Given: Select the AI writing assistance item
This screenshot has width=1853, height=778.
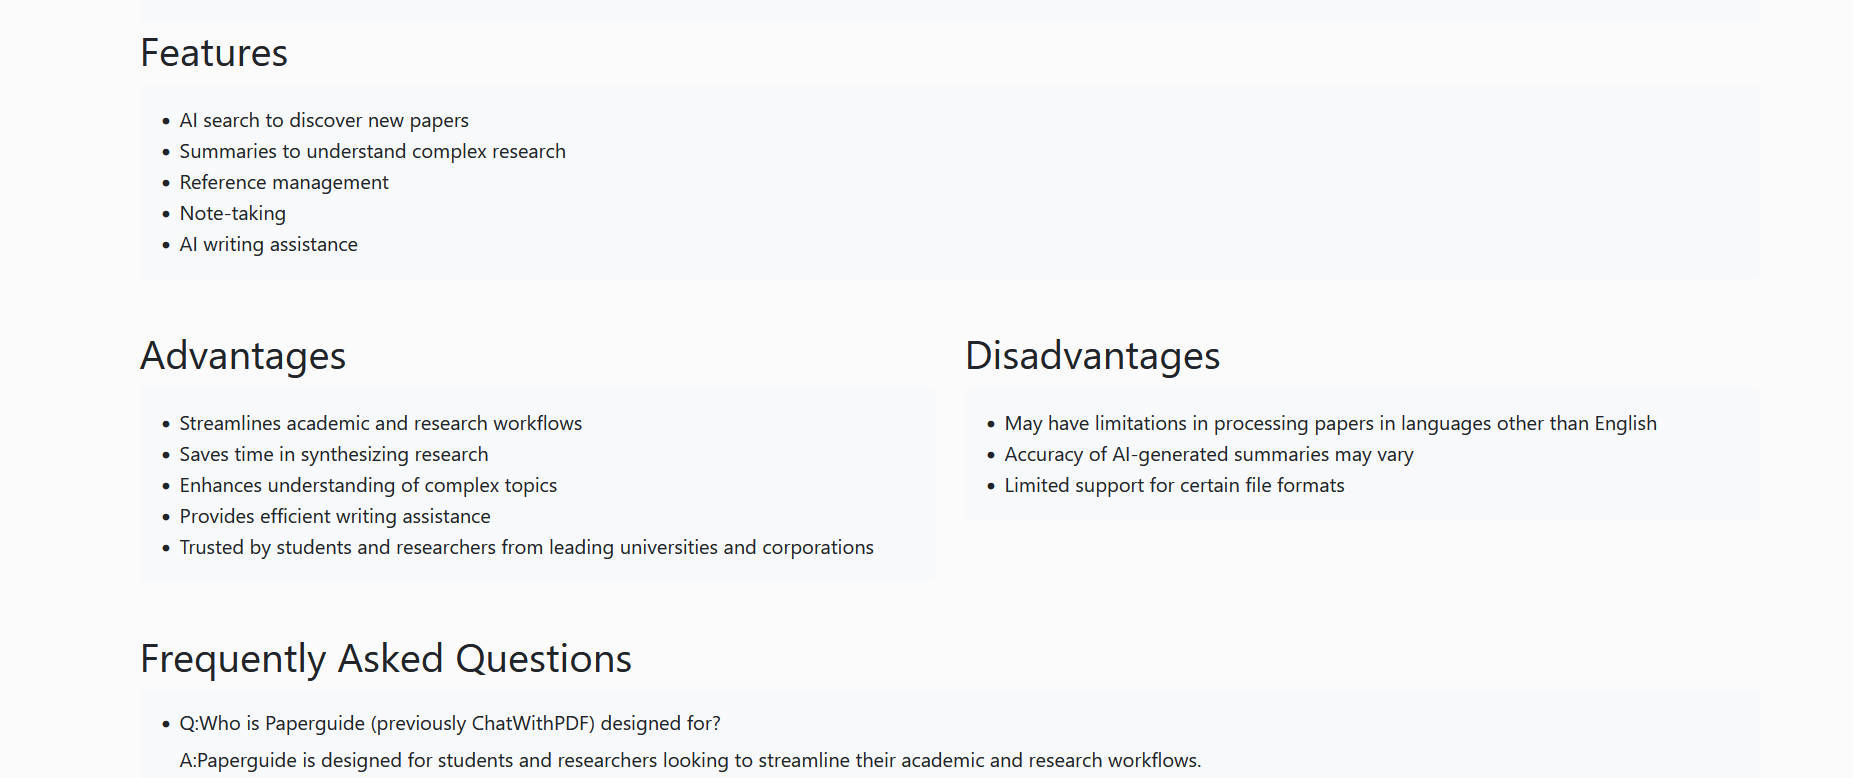Looking at the screenshot, I should coord(268,244).
